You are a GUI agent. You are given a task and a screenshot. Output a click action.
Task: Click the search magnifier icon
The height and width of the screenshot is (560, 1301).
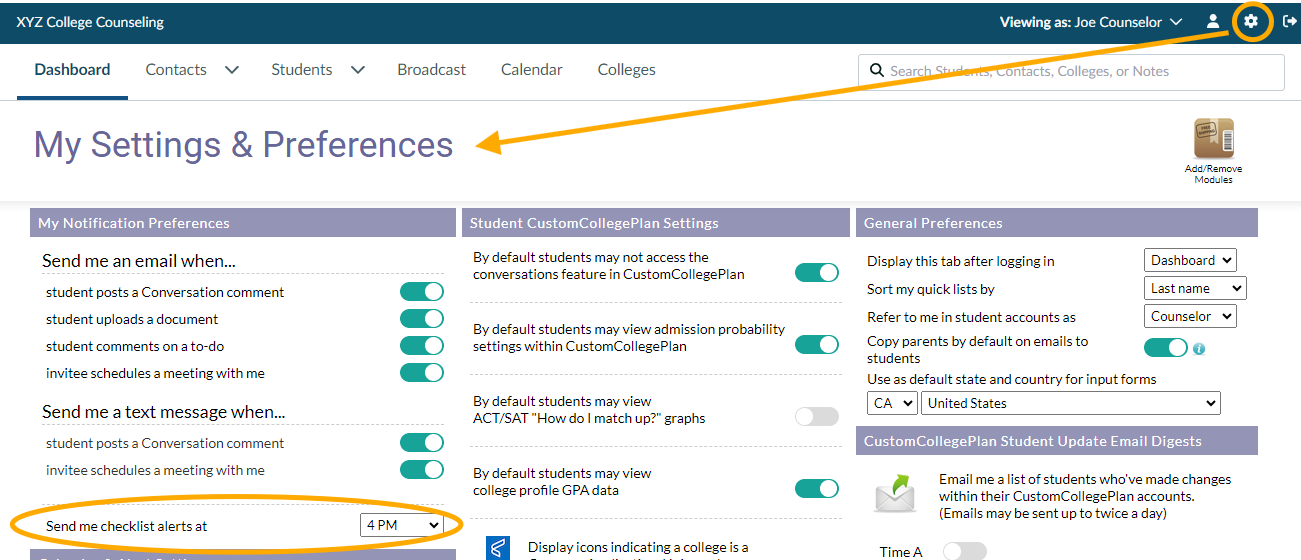(877, 71)
